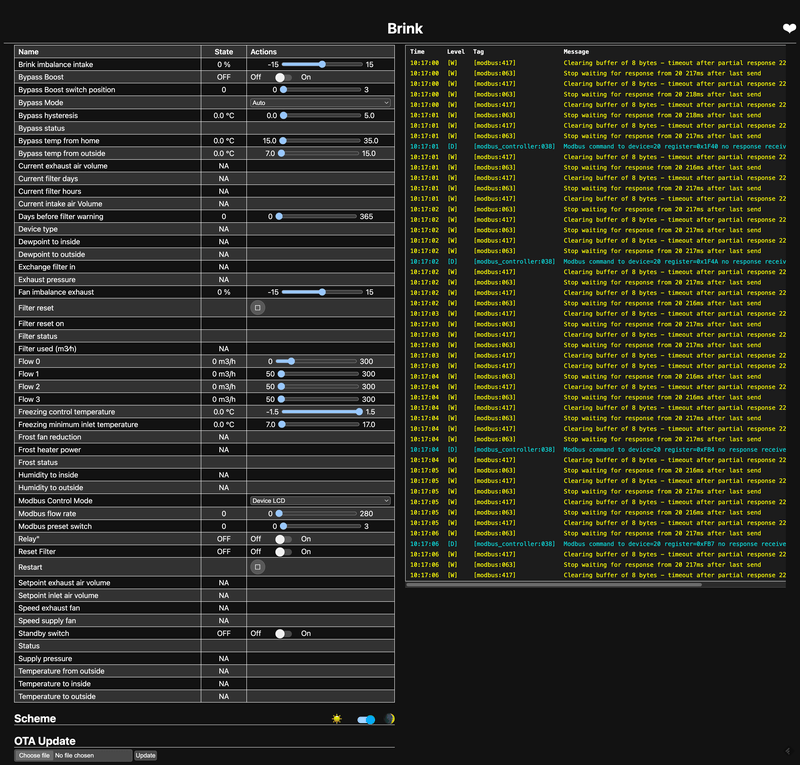Viewport: 800px width, 765px height.
Task: Select the Humidity to outside row
Action: [x=205, y=488]
